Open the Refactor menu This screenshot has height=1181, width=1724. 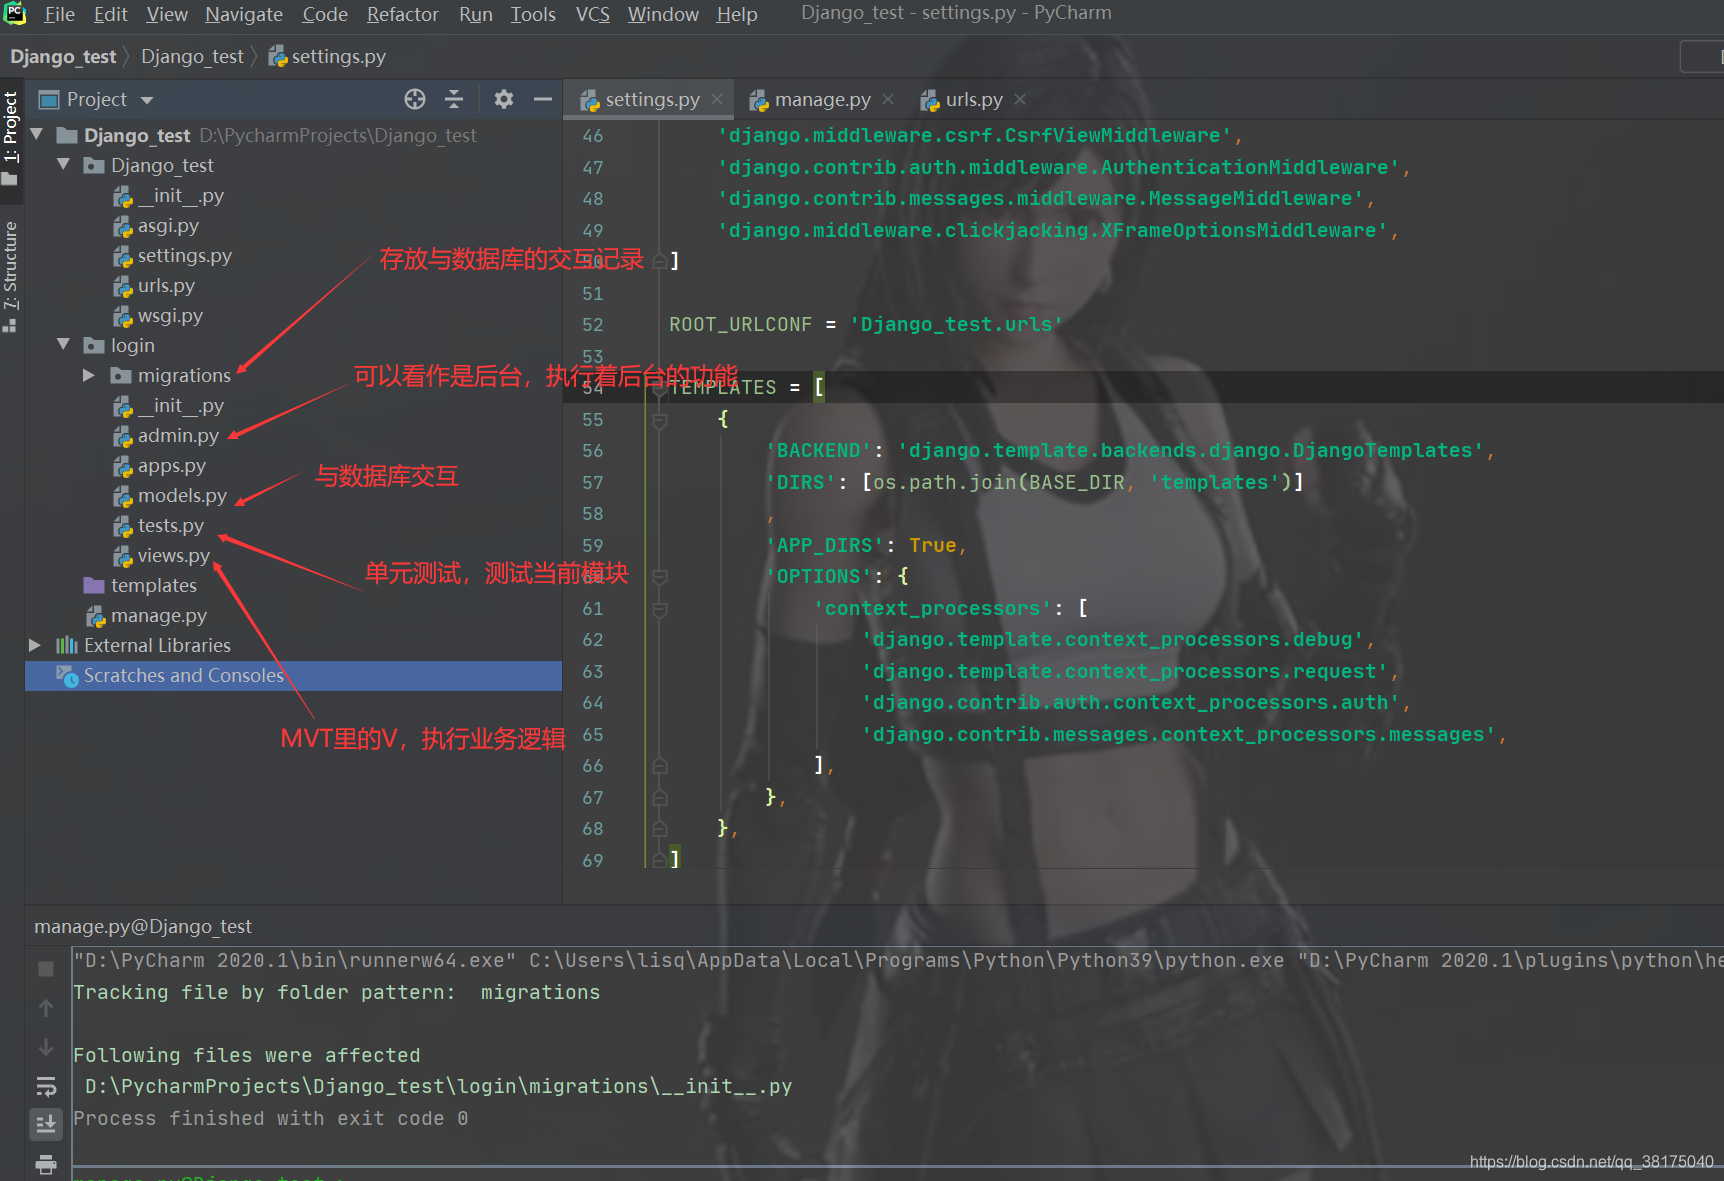point(402,14)
